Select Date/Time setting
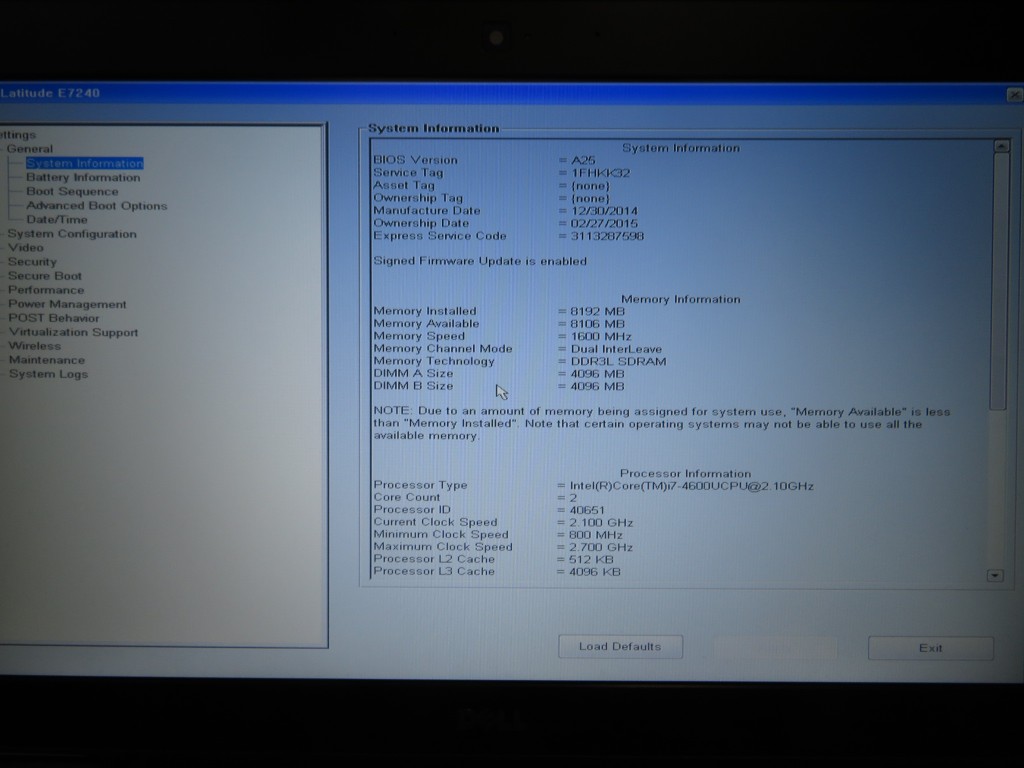1024x768 pixels. (x=57, y=219)
